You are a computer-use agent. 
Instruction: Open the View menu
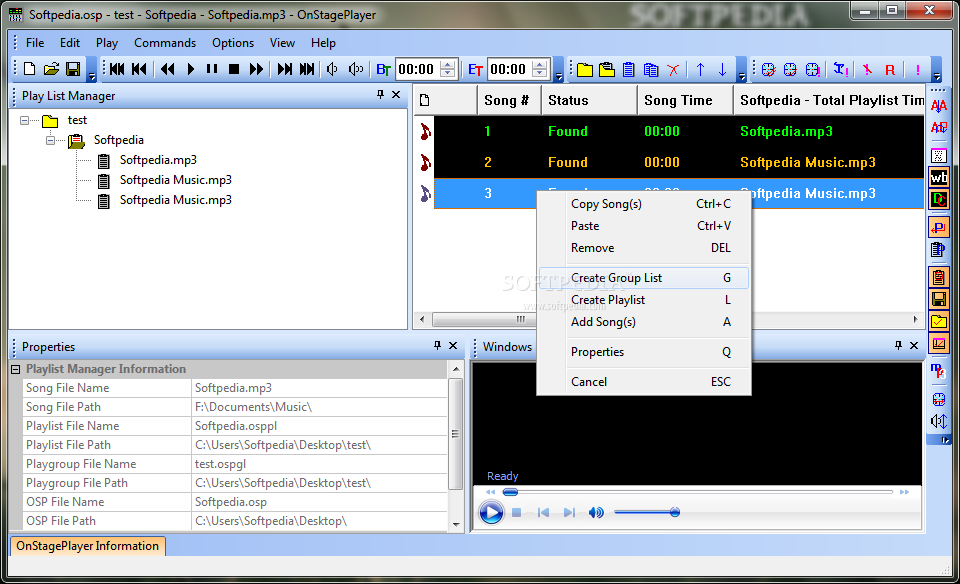(x=282, y=43)
